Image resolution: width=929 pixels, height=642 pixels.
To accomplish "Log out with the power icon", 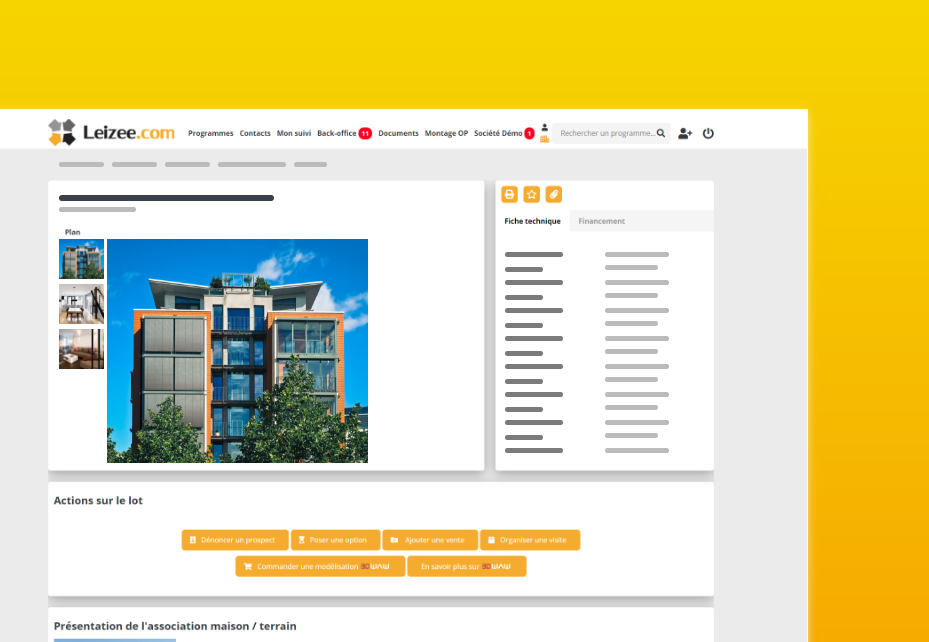I will 708,132.
